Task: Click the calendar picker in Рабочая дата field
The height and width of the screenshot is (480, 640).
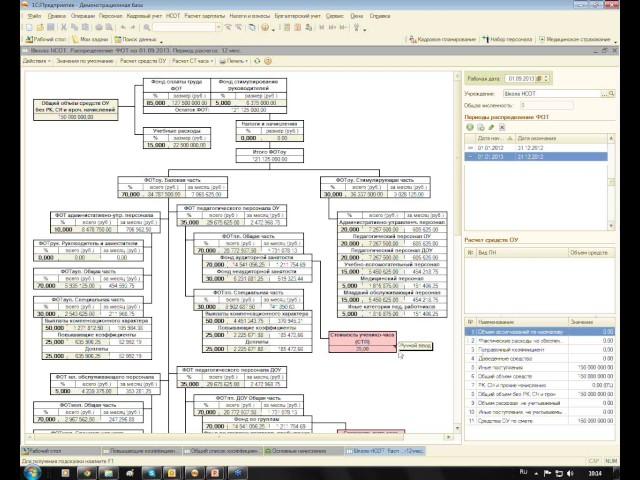Action: pyautogui.click(x=539, y=78)
